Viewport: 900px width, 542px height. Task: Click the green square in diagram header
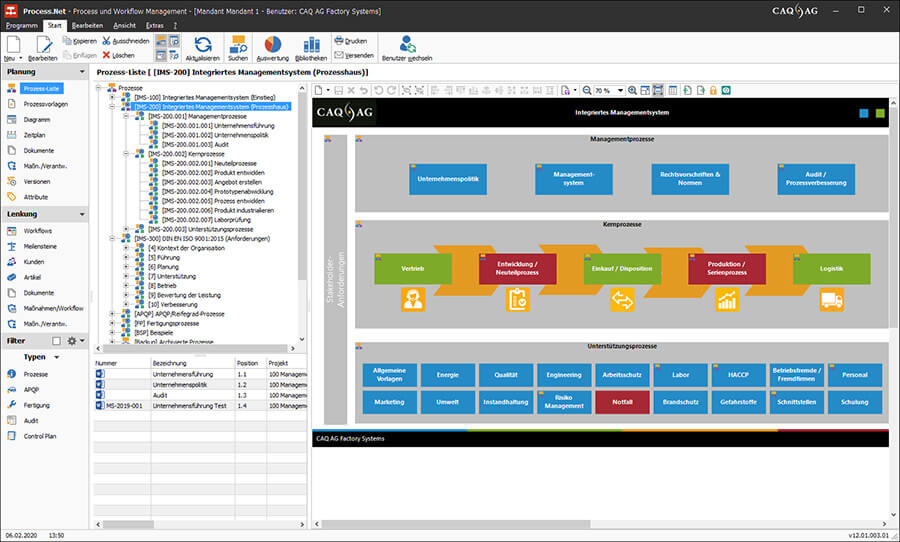click(x=880, y=113)
